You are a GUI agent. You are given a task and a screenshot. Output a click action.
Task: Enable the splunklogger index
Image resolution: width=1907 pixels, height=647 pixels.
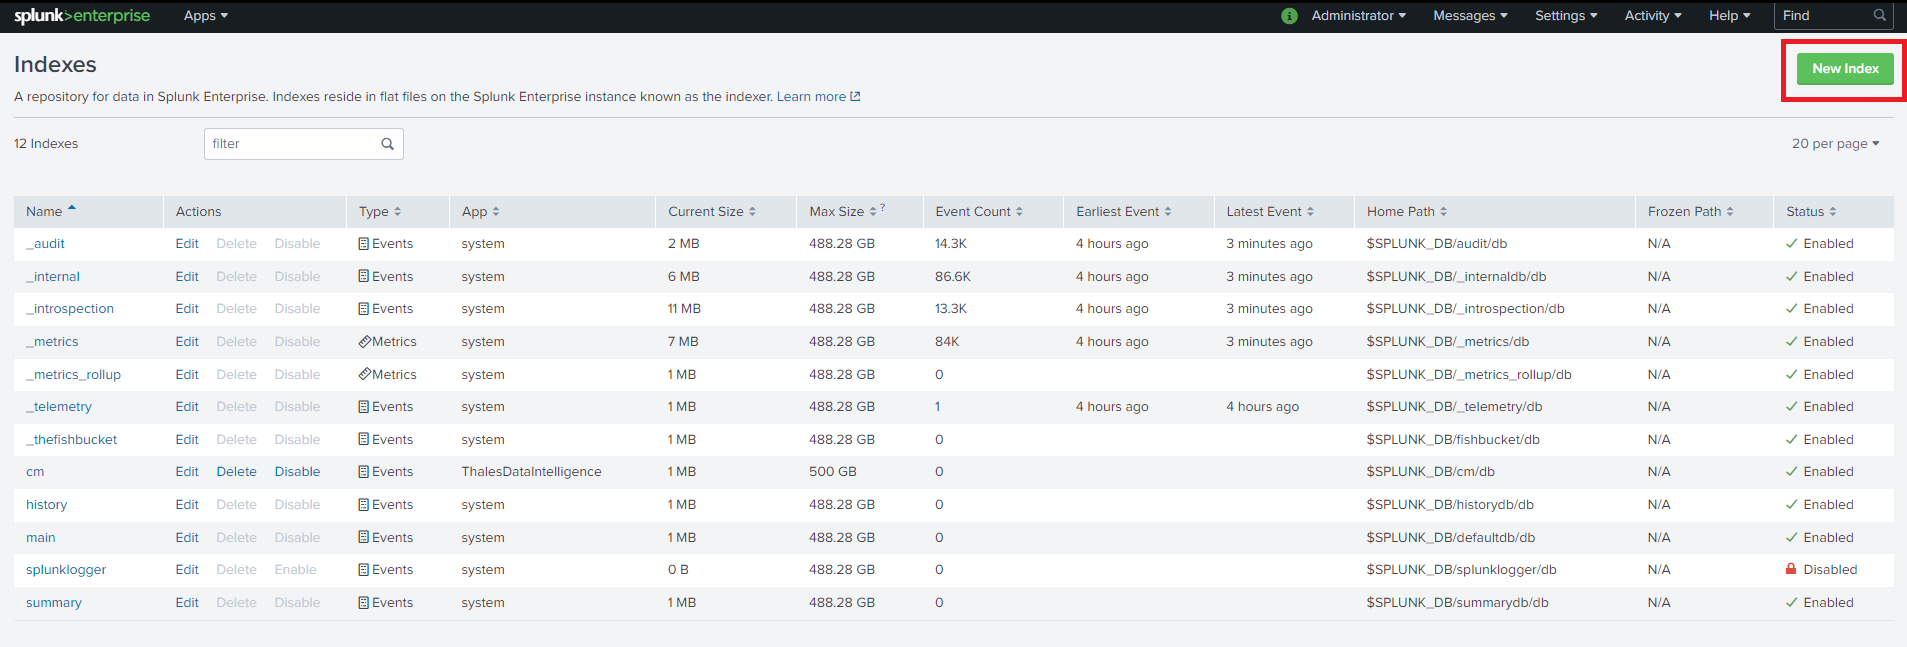[x=295, y=570]
